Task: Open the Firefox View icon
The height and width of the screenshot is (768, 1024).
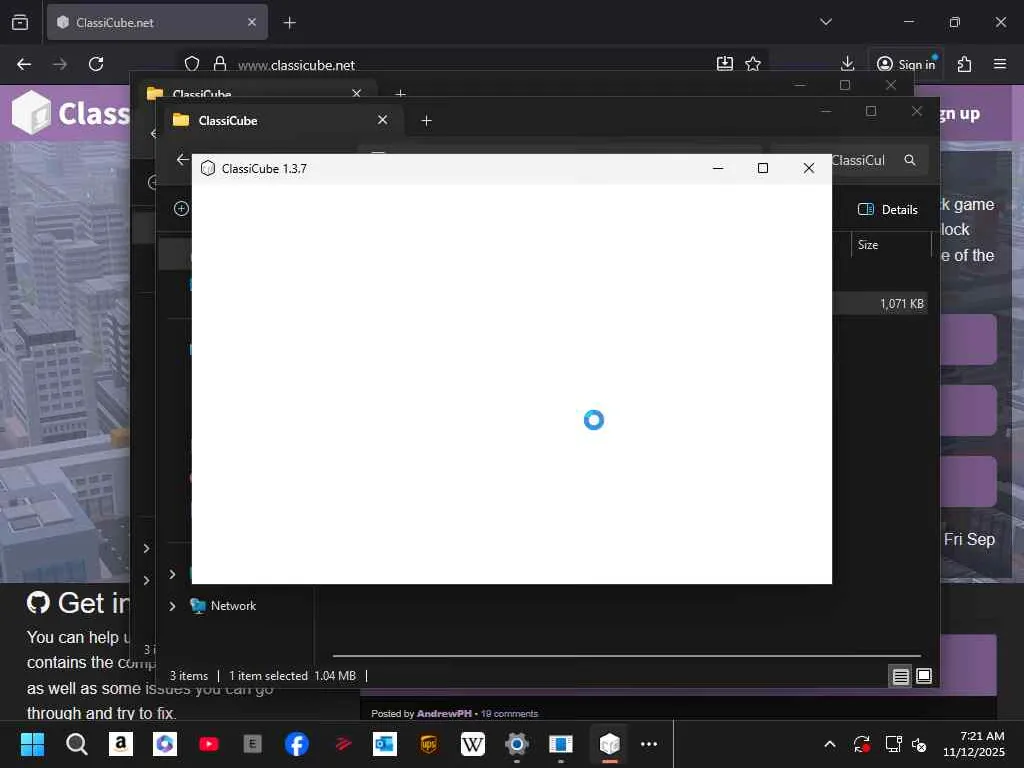Action: click(x=20, y=22)
